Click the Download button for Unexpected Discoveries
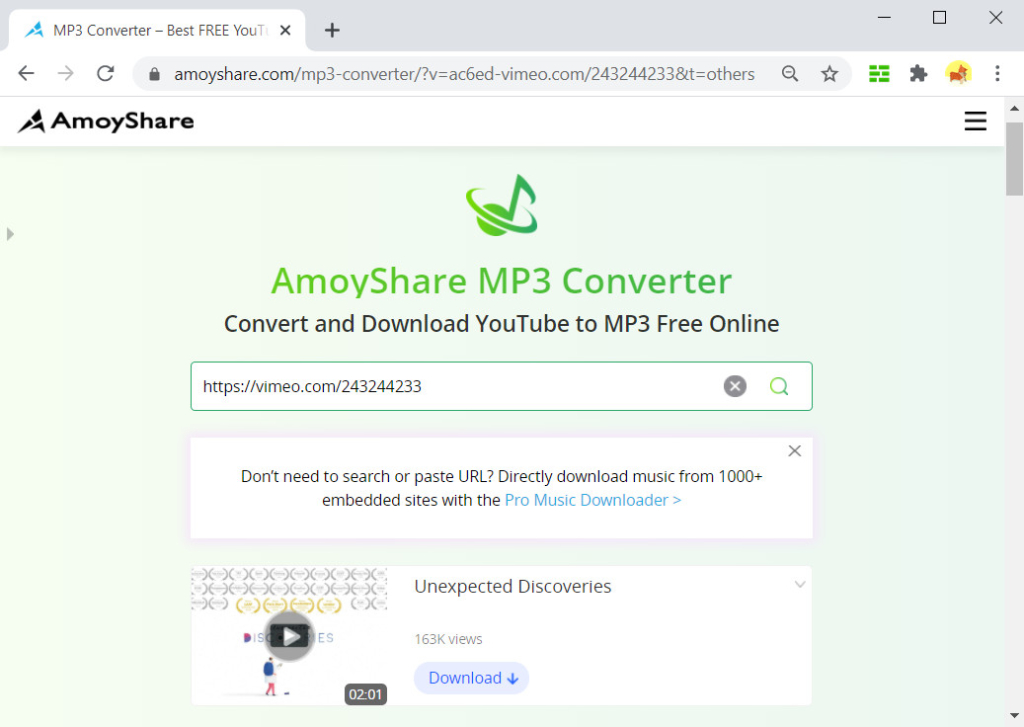Image resolution: width=1024 pixels, height=727 pixels. 471,677
